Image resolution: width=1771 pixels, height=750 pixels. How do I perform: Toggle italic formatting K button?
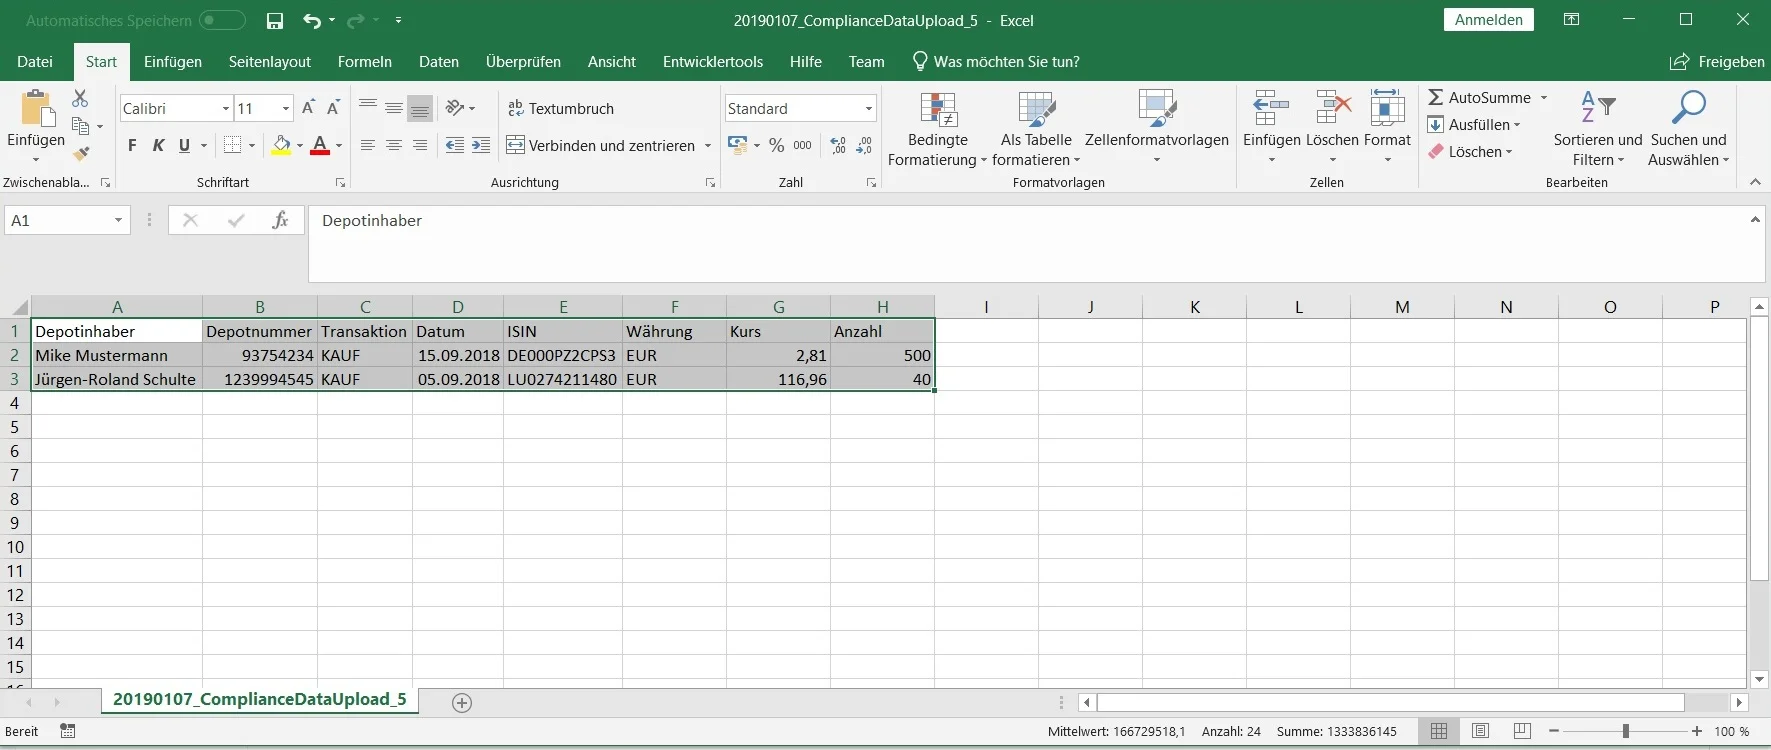158,146
